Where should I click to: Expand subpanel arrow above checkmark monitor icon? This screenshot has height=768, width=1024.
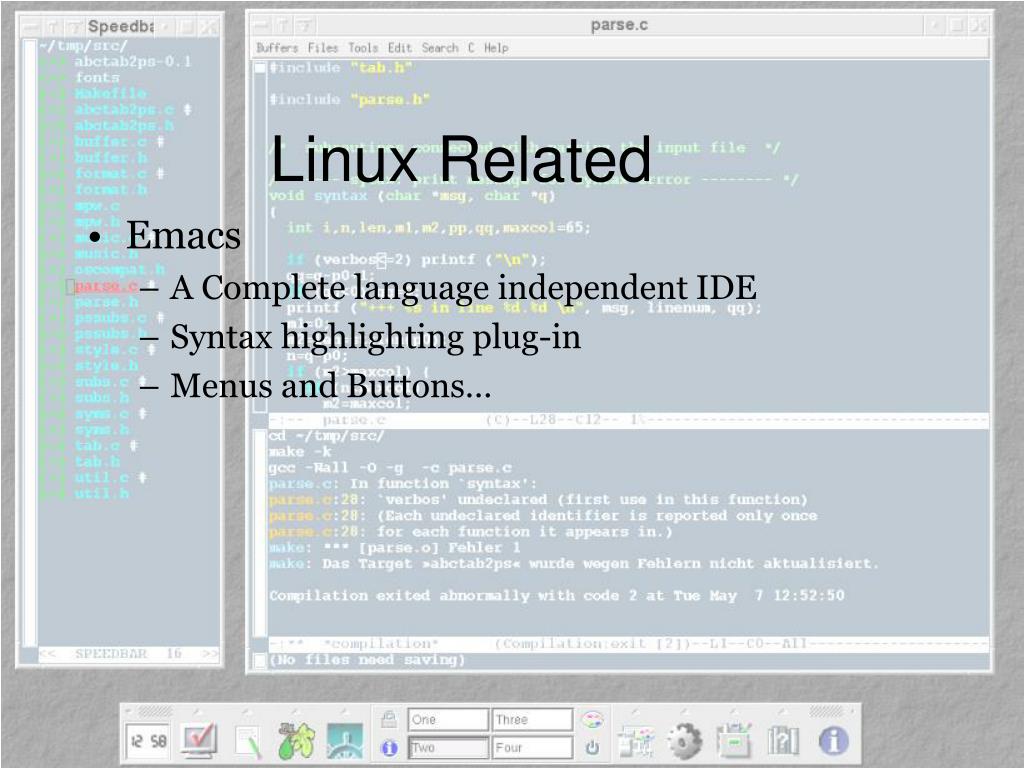[198, 711]
